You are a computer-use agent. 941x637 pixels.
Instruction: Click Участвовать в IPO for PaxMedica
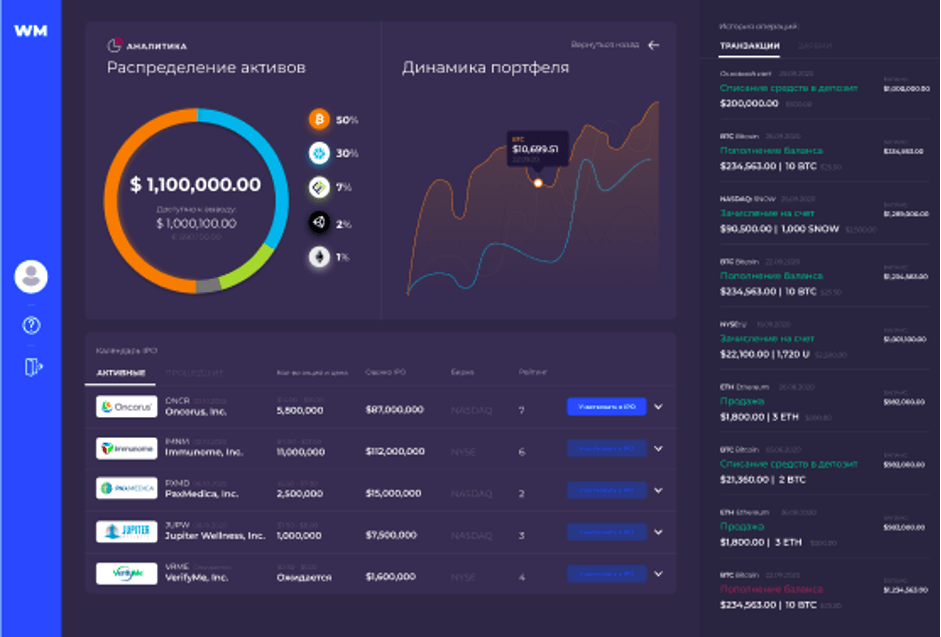[x=607, y=491]
